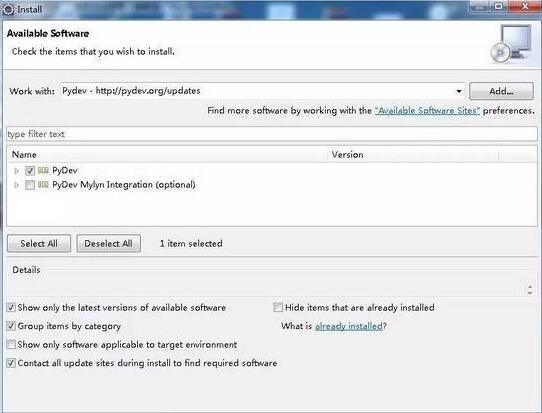Toggle Contact all update sites during install
Screen dimensions: 542x413
[11, 363]
